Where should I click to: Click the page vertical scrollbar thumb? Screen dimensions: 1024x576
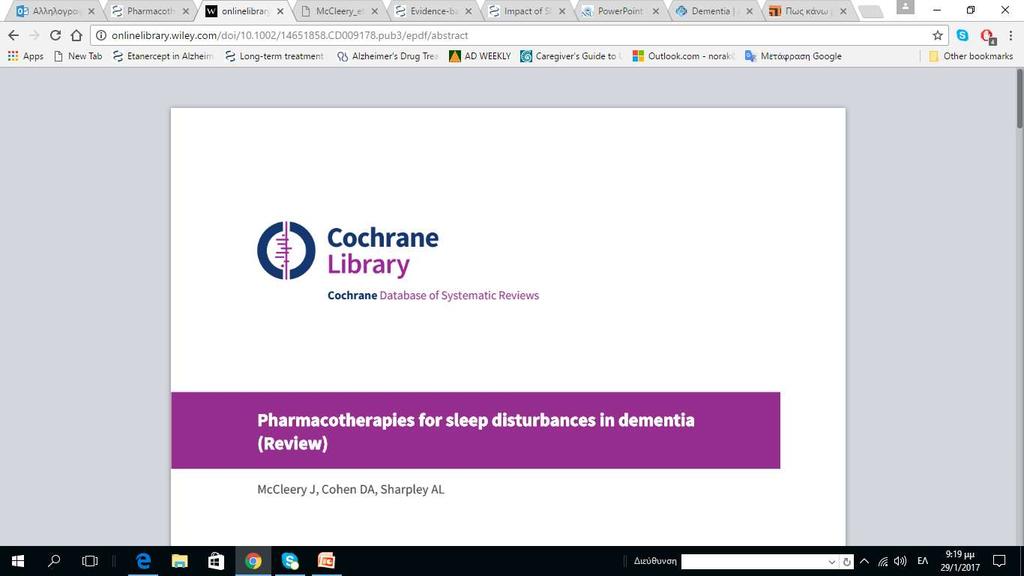click(x=1019, y=98)
